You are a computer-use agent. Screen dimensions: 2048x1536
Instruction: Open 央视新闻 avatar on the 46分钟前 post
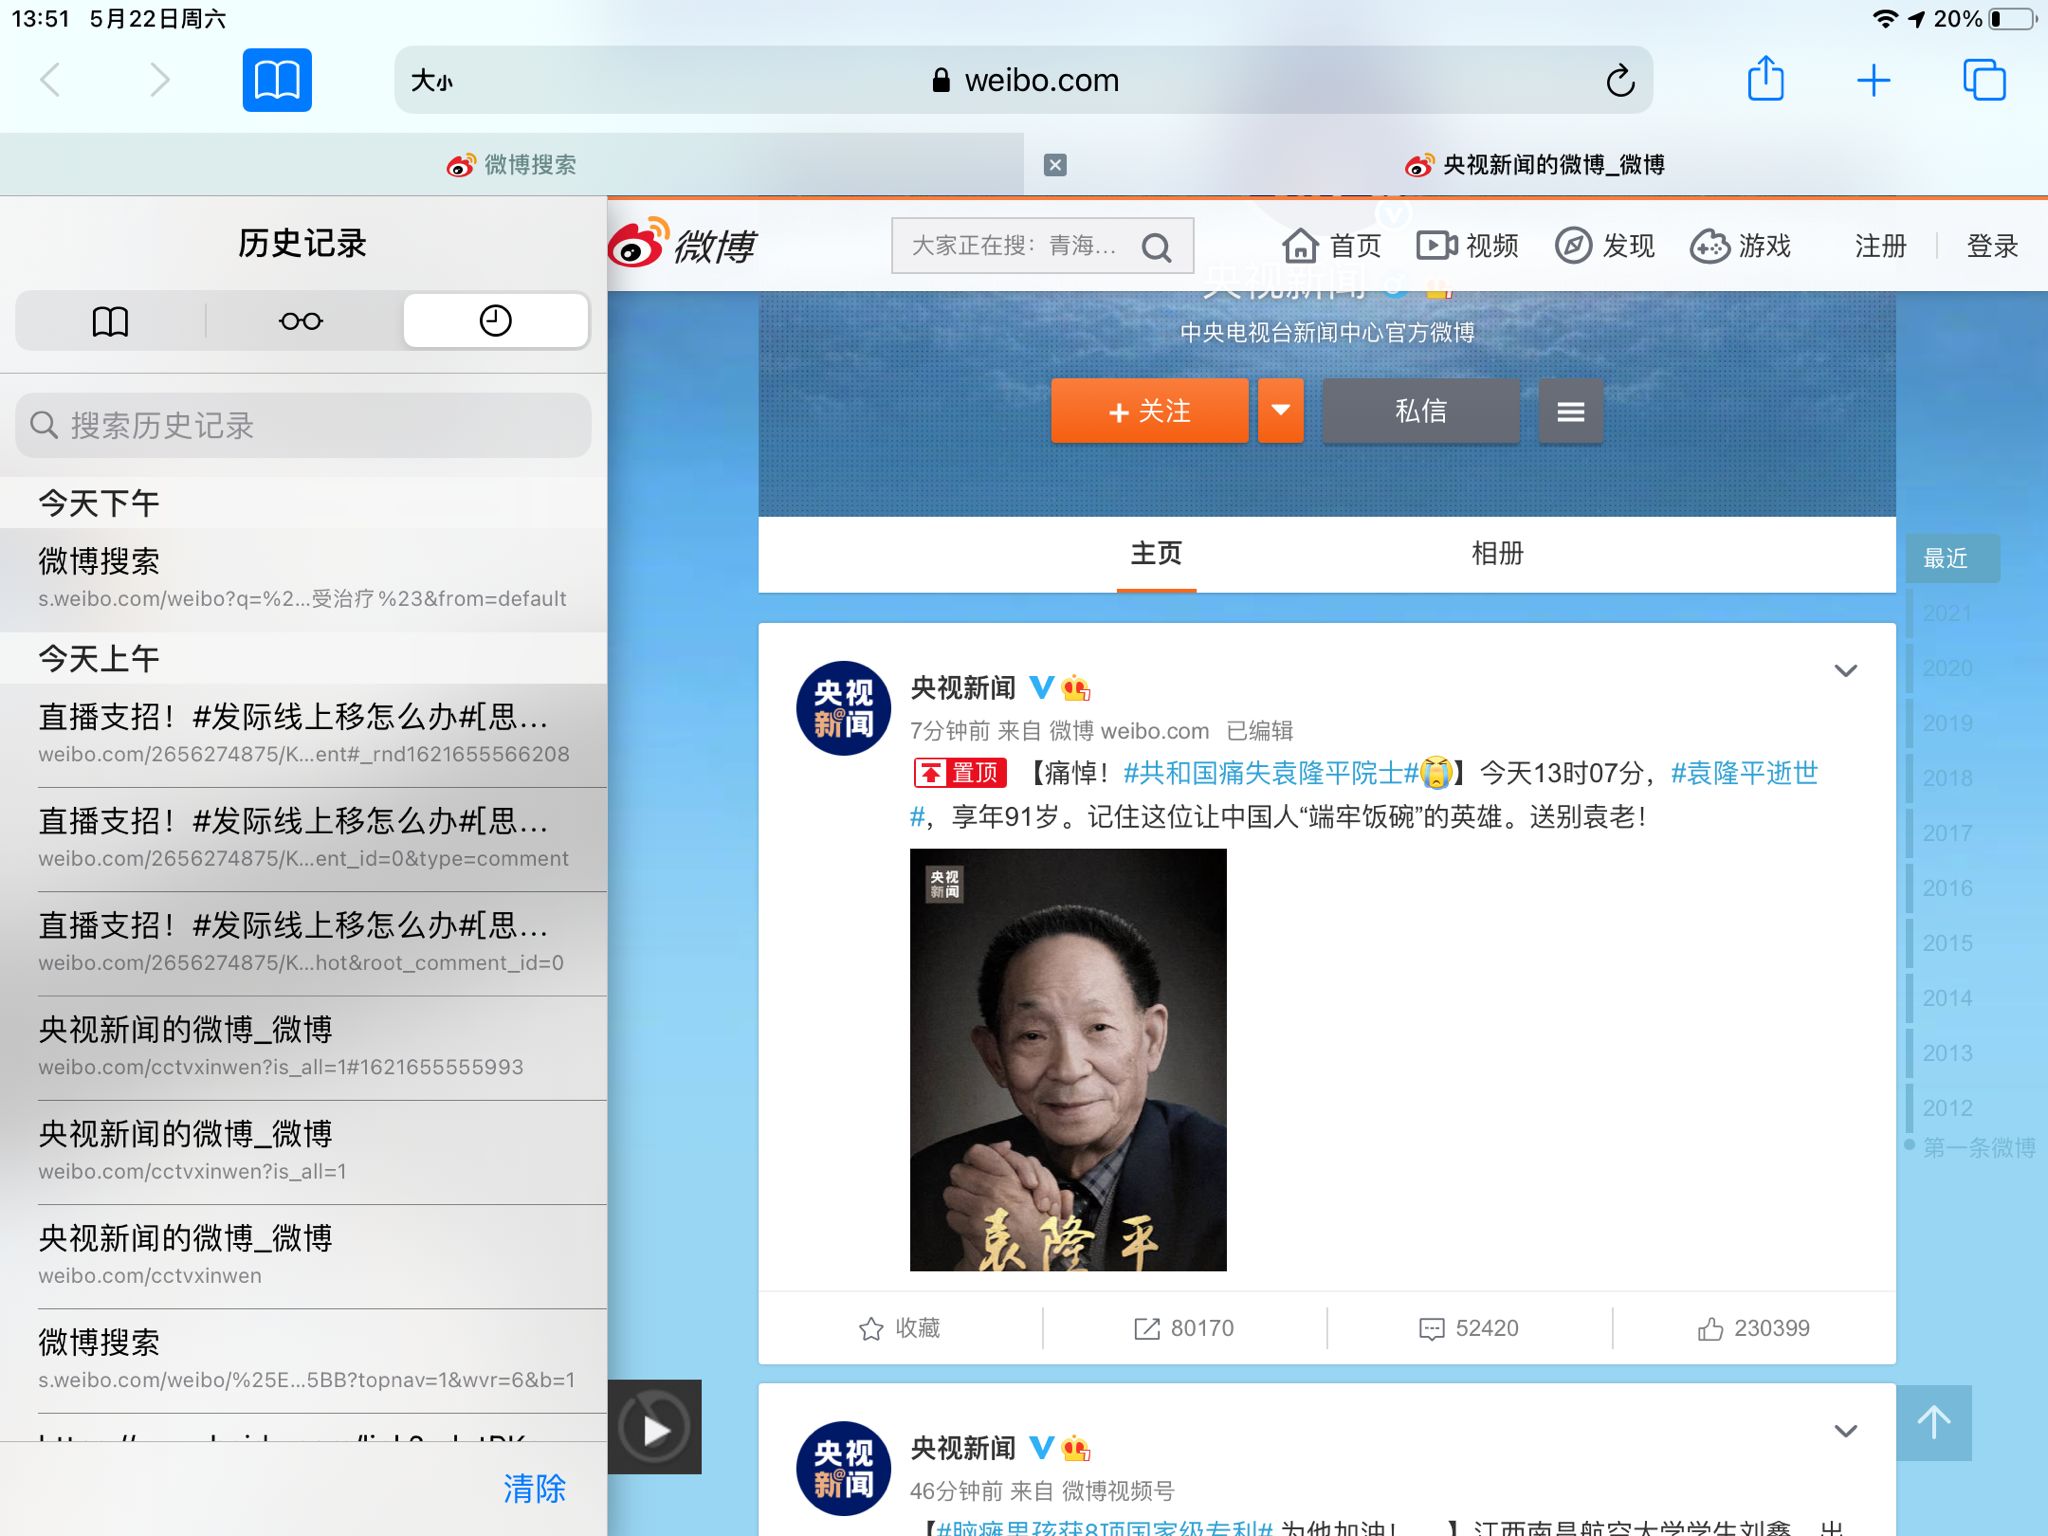pyautogui.click(x=844, y=1468)
